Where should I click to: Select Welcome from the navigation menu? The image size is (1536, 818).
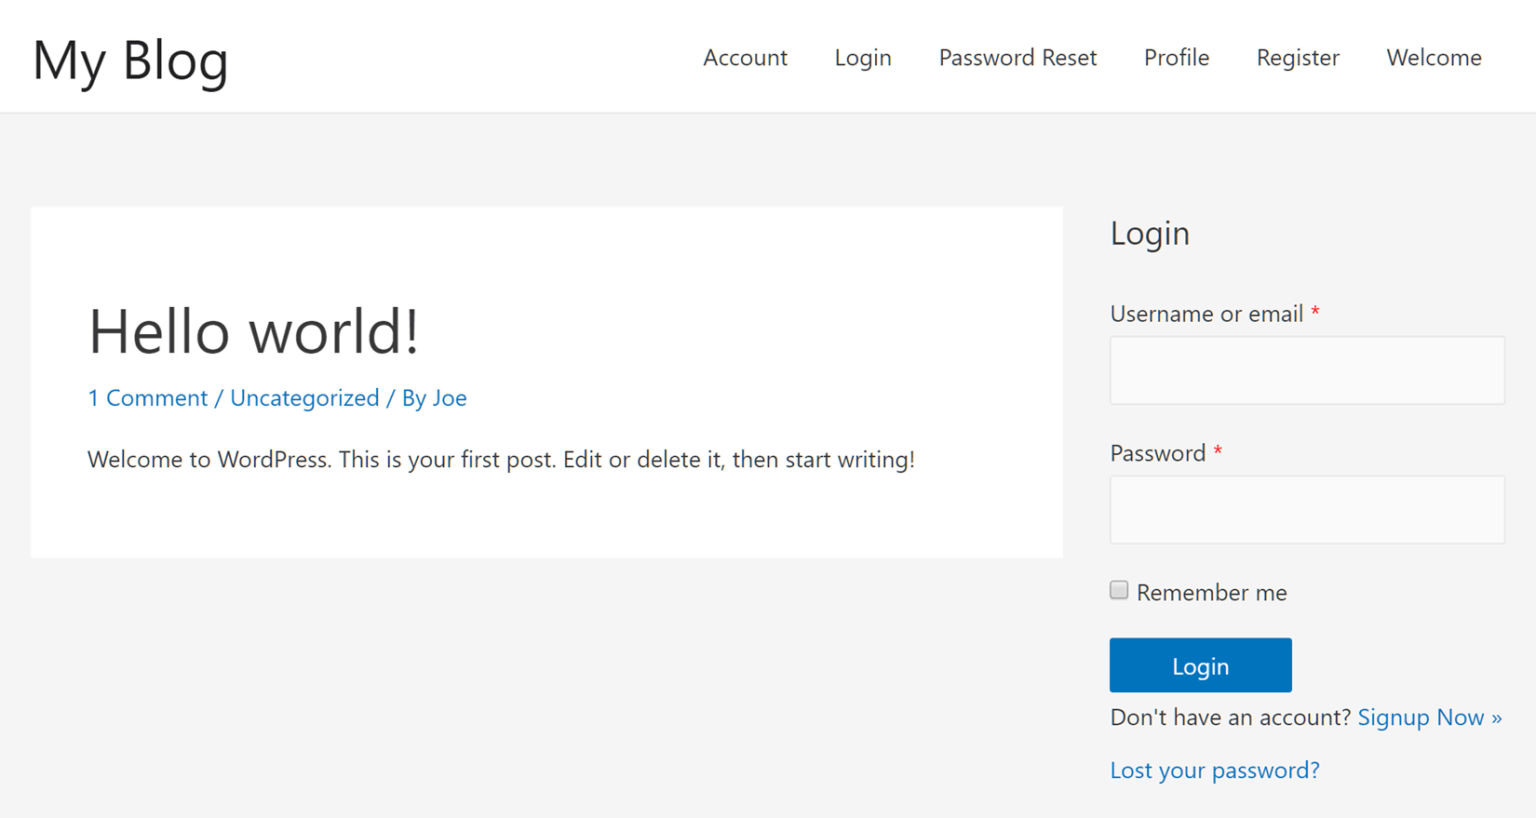point(1433,57)
